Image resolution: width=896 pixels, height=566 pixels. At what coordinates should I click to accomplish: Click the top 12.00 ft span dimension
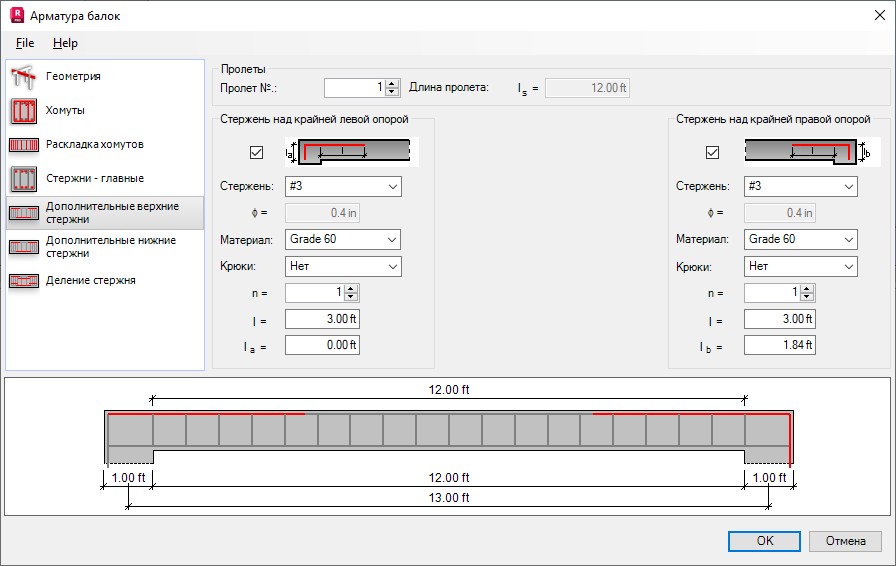pyautogui.click(x=449, y=390)
